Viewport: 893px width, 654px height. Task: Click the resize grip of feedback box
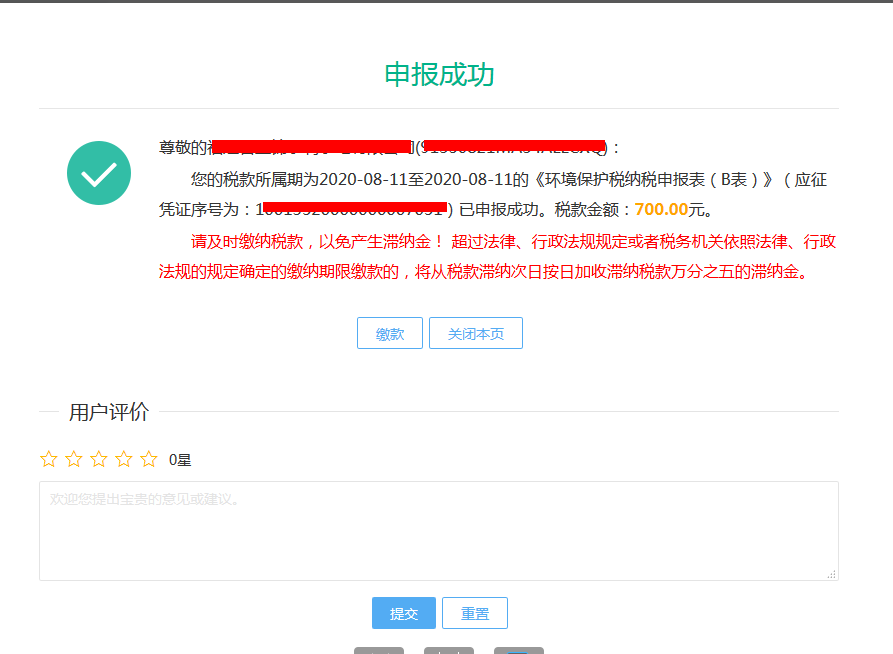[831, 574]
